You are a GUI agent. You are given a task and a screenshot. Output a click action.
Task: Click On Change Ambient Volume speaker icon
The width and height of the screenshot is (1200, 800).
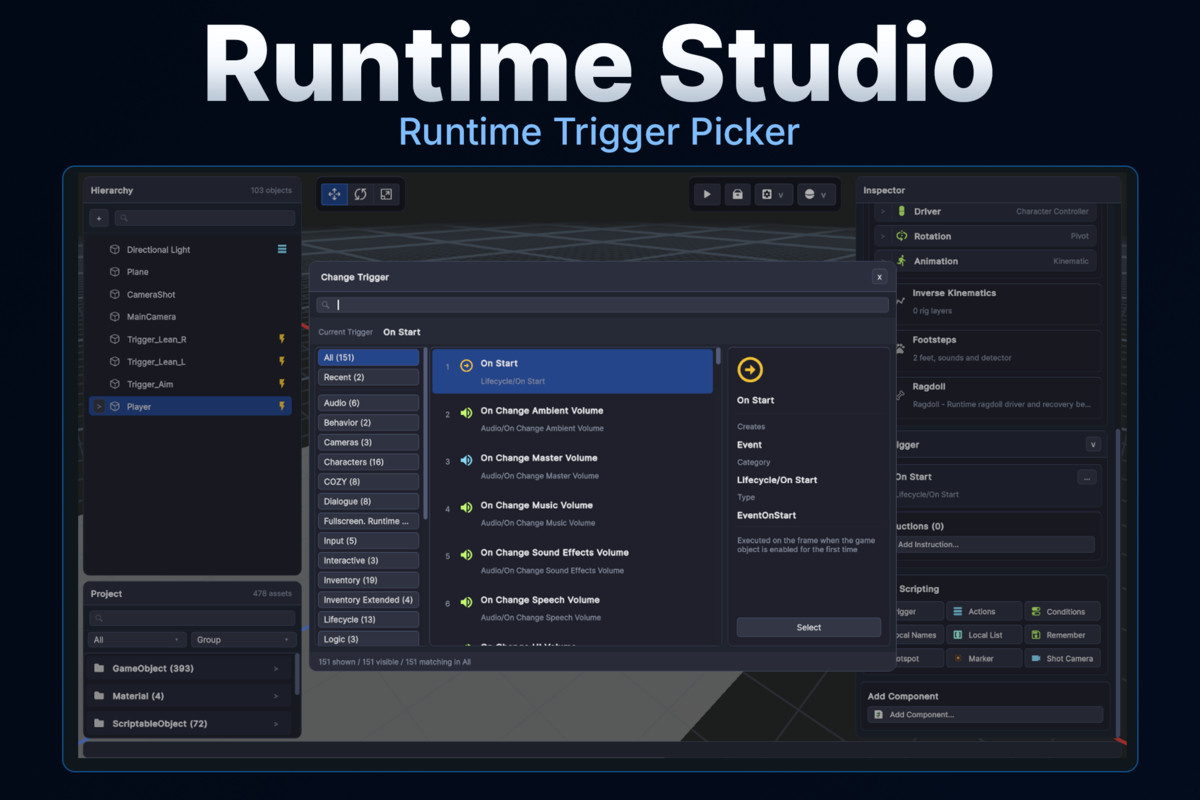point(466,413)
